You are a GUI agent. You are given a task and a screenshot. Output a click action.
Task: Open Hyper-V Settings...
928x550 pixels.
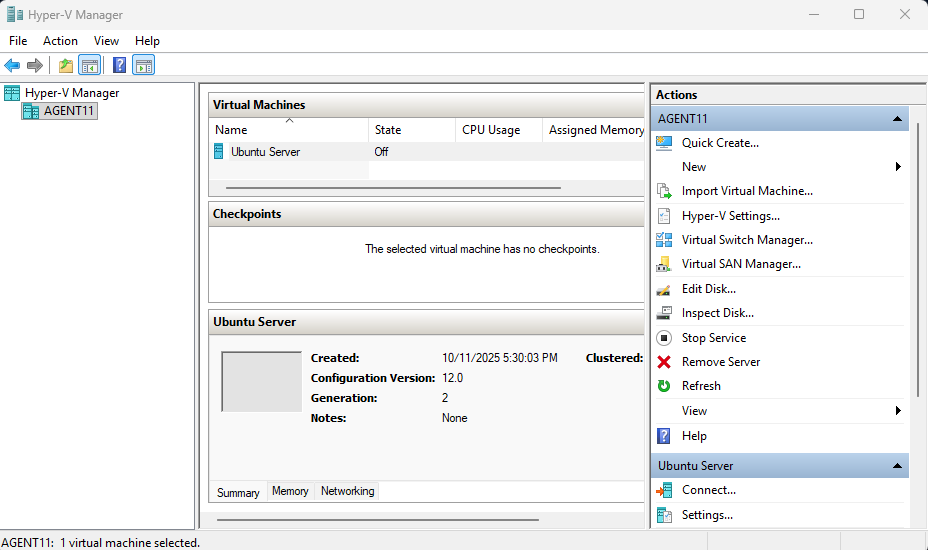730,216
